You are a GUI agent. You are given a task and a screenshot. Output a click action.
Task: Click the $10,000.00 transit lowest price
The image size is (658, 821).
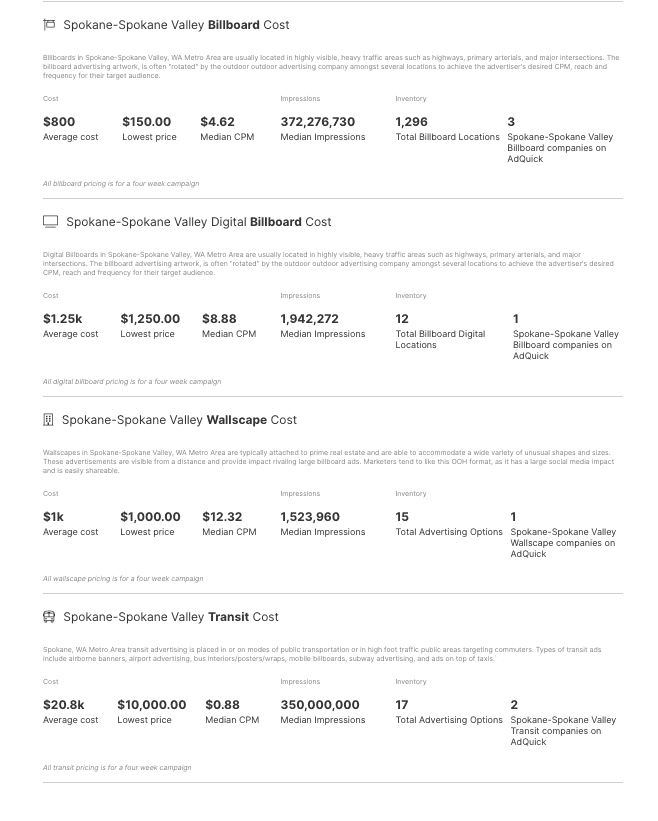point(152,705)
